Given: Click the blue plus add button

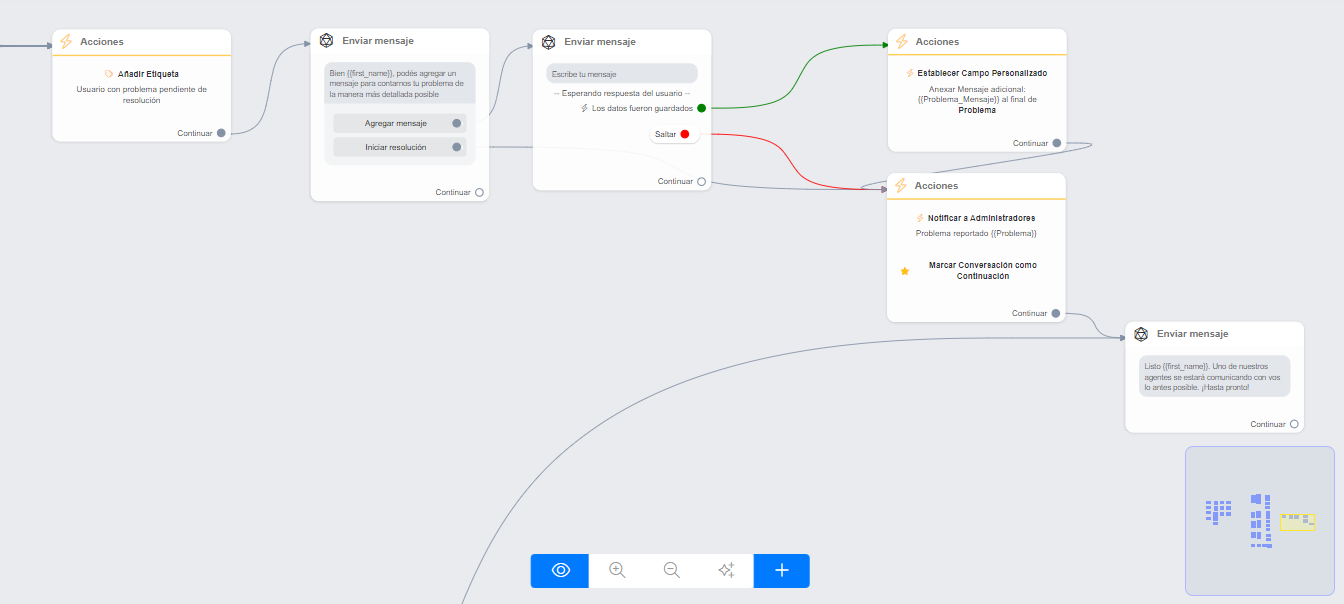Looking at the screenshot, I should click(x=782, y=570).
